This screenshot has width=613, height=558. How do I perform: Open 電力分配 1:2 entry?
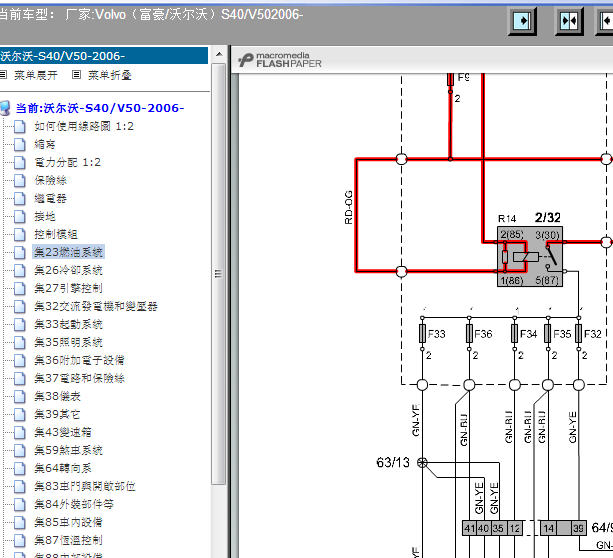click(x=67, y=162)
